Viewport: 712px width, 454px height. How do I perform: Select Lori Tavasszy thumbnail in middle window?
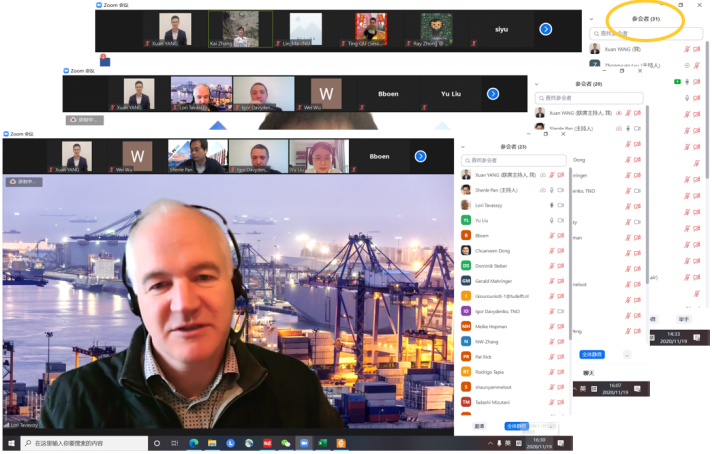pyautogui.click(x=201, y=94)
